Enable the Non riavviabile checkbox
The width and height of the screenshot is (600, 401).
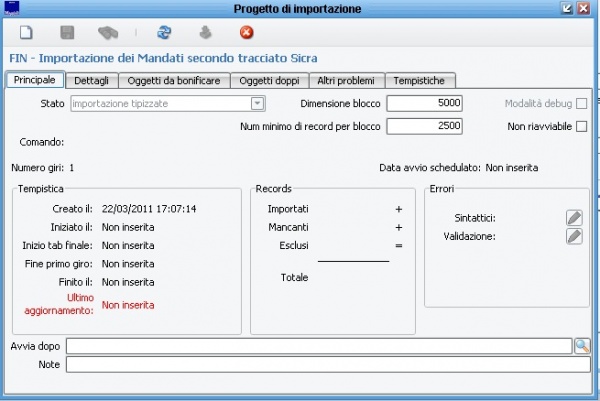(581, 126)
